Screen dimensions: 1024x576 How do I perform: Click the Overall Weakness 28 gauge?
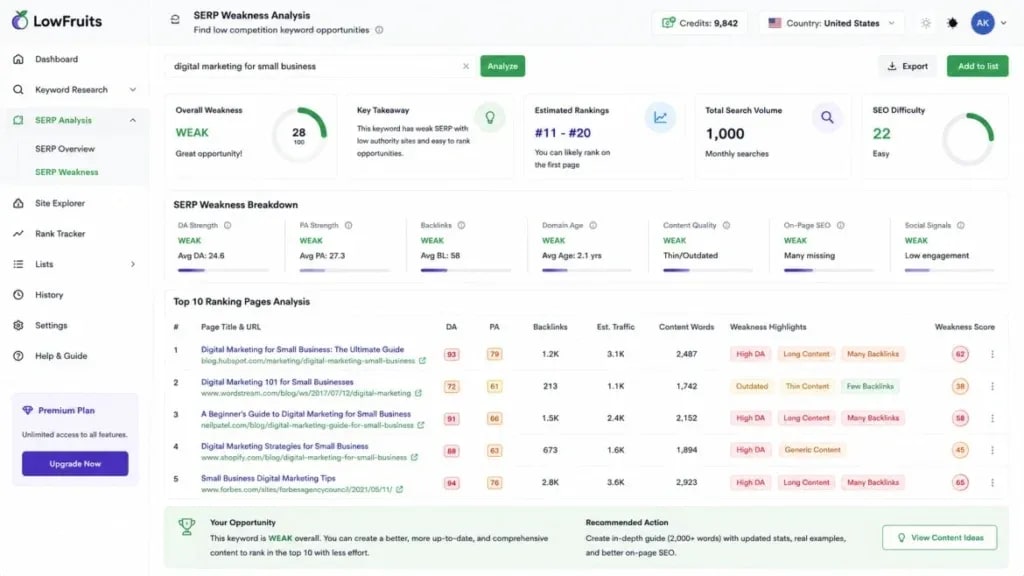coord(299,135)
